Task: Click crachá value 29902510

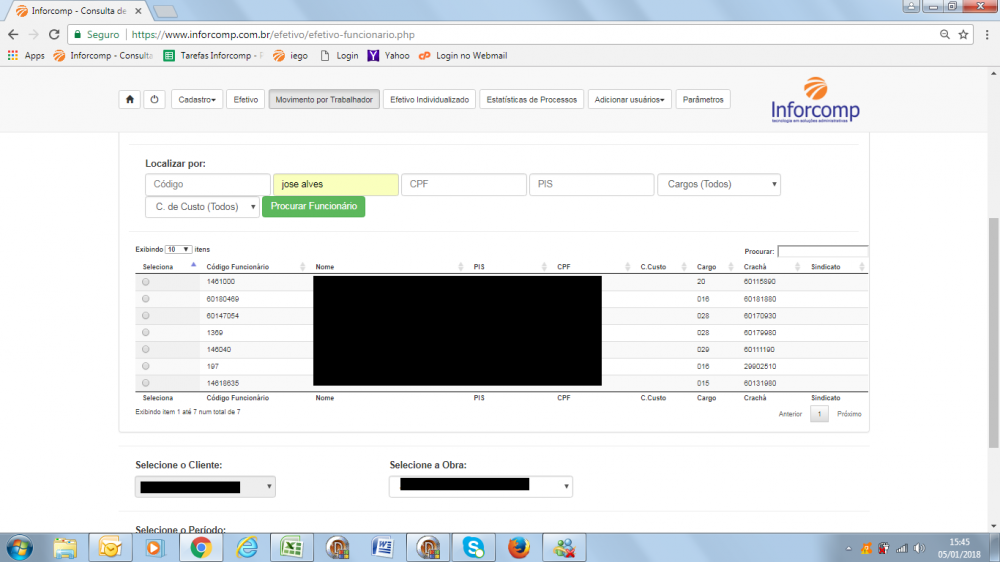Action: click(760, 366)
